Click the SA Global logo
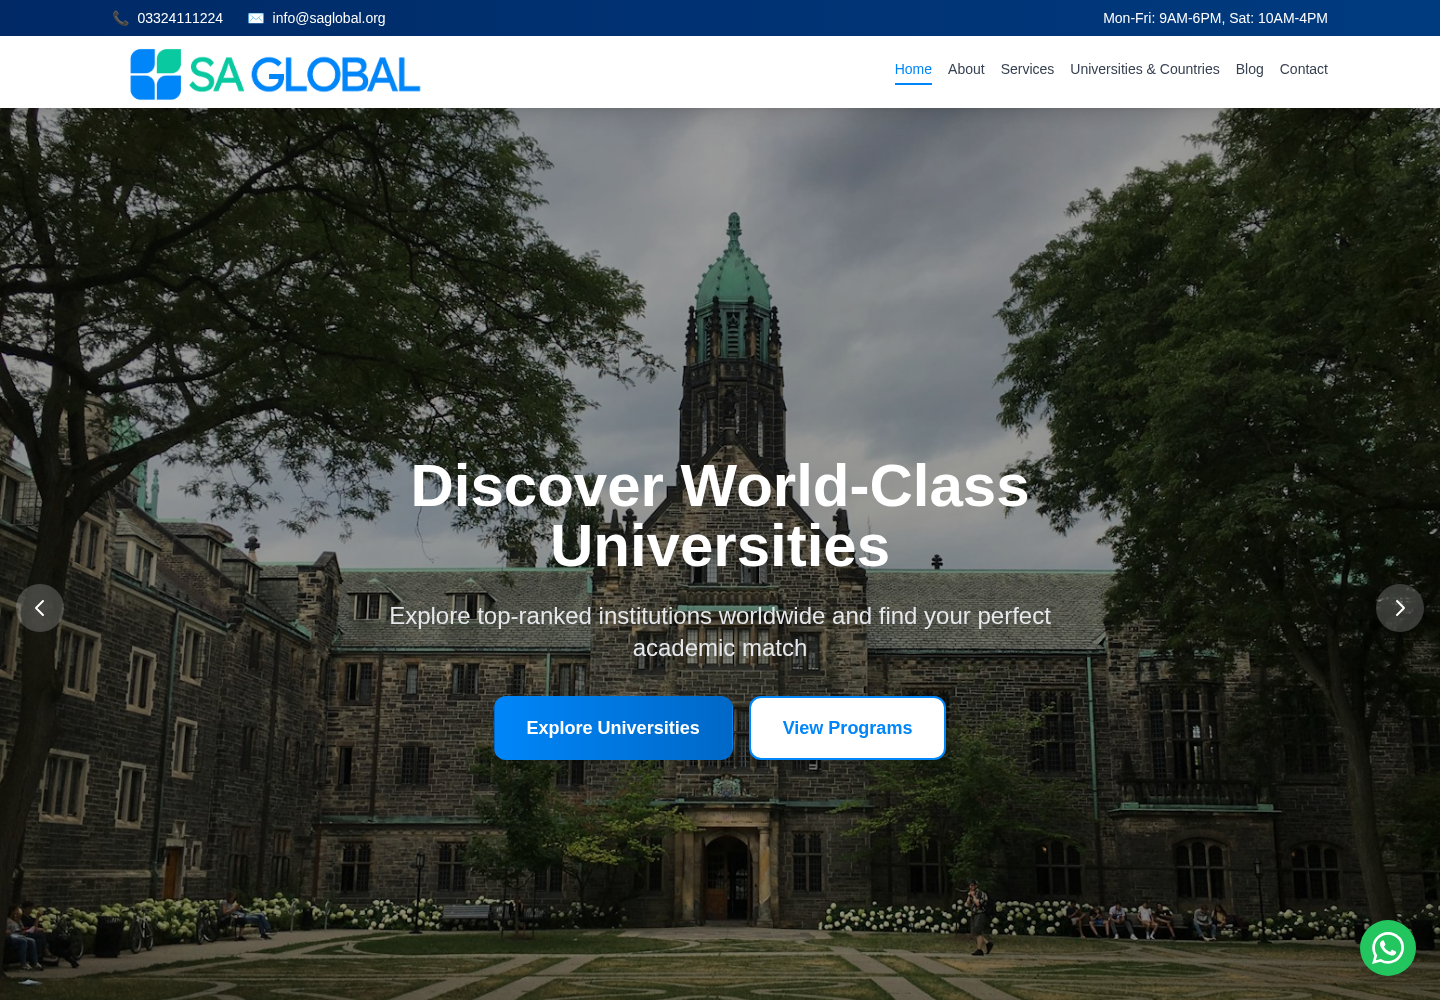1440x1000 pixels. 275,74
